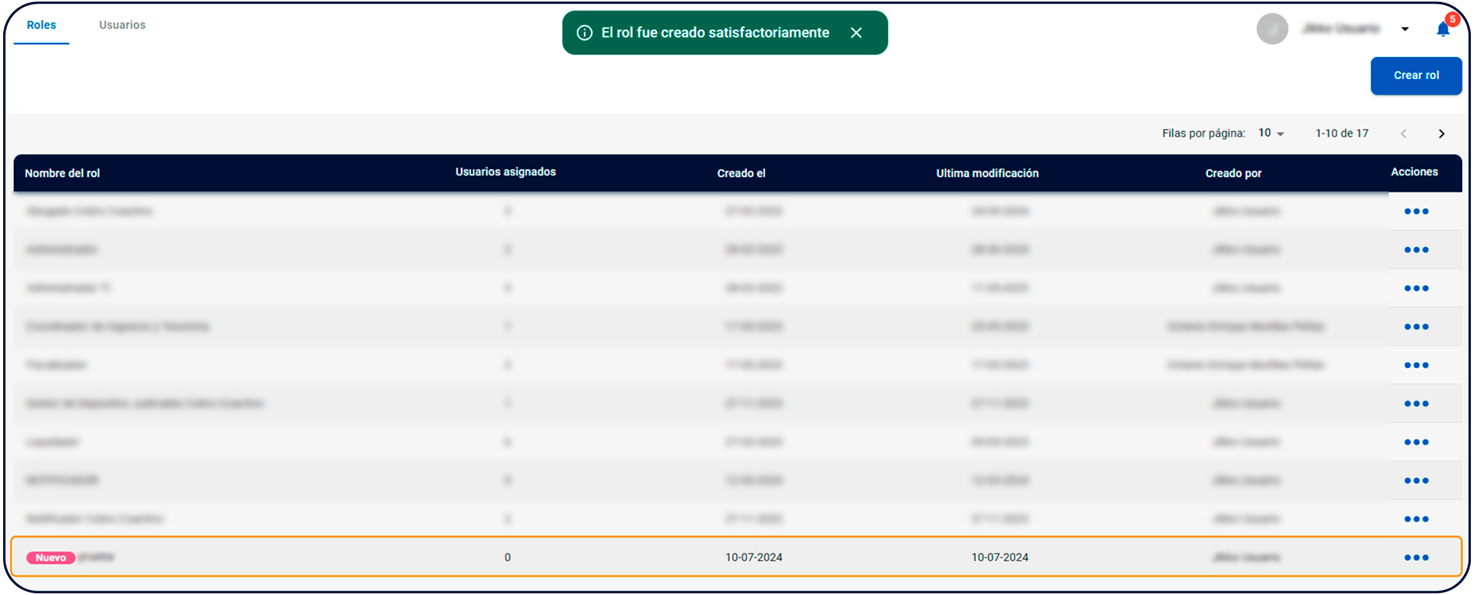
Task: Click the Creado el column header
Action: point(741,173)
